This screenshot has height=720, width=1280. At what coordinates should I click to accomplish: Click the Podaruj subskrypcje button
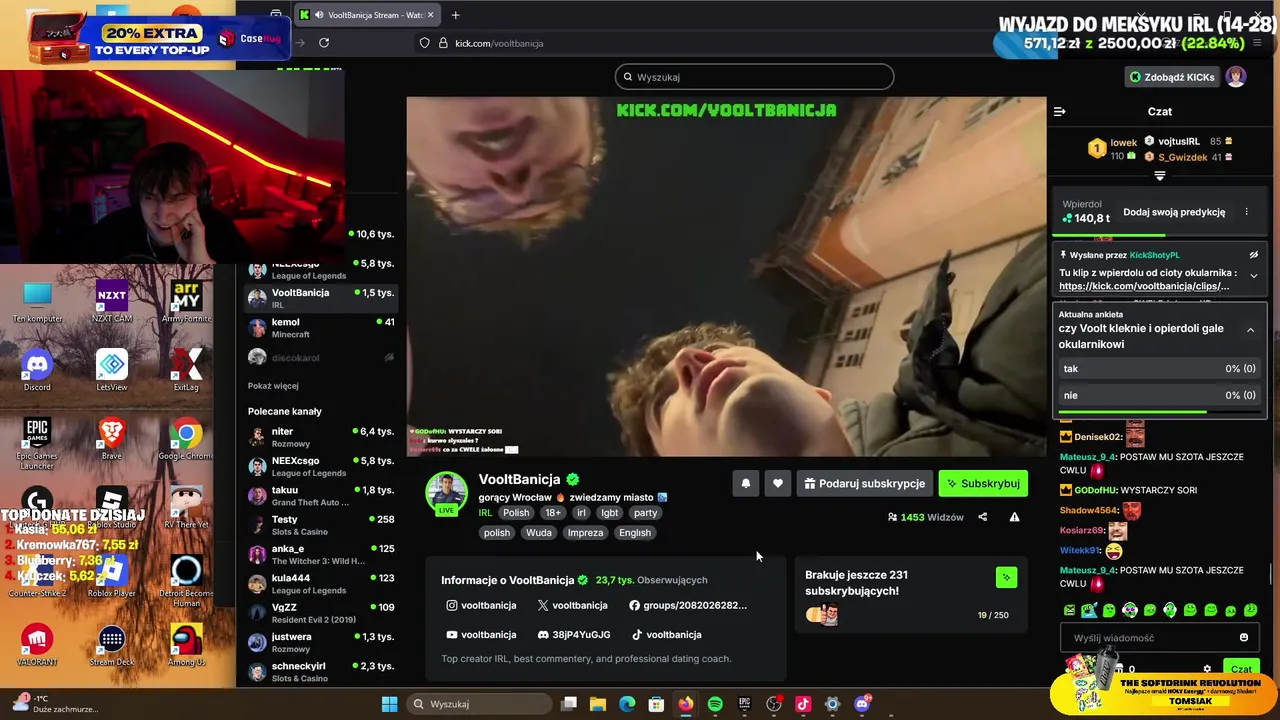click(865, 483)
